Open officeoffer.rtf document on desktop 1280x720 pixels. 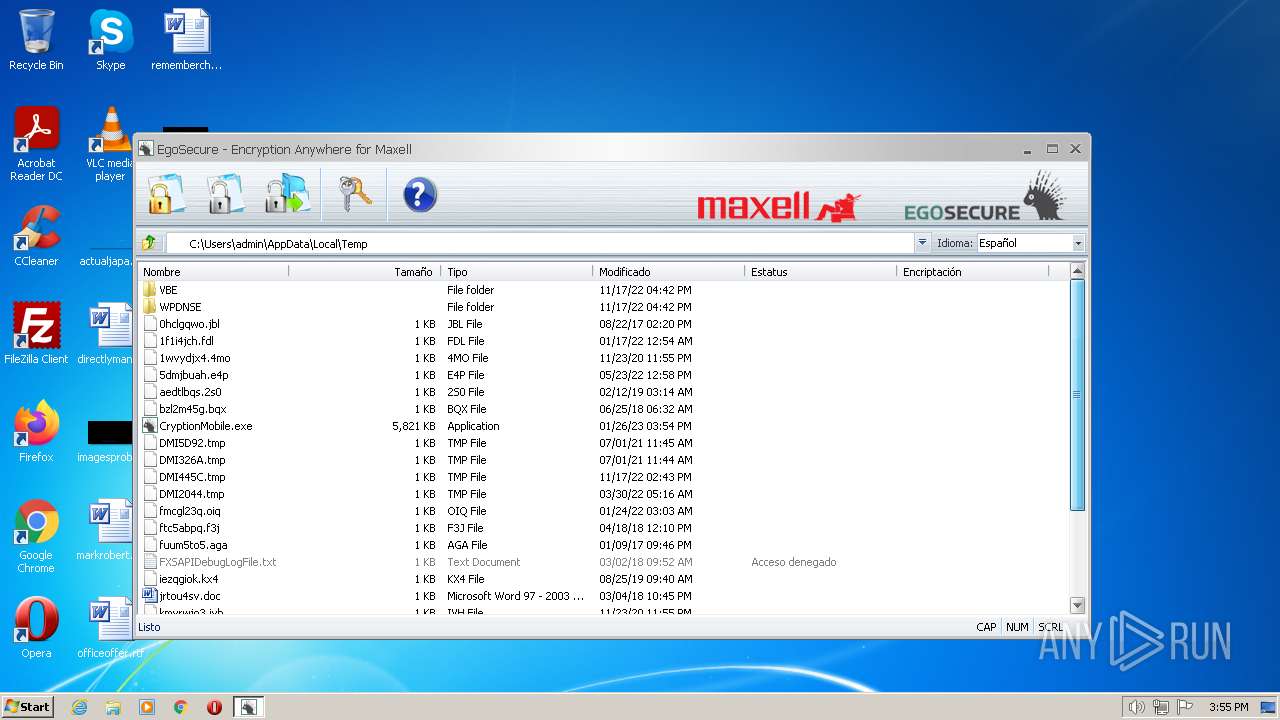pyautogui.click(x=110, y=628)
